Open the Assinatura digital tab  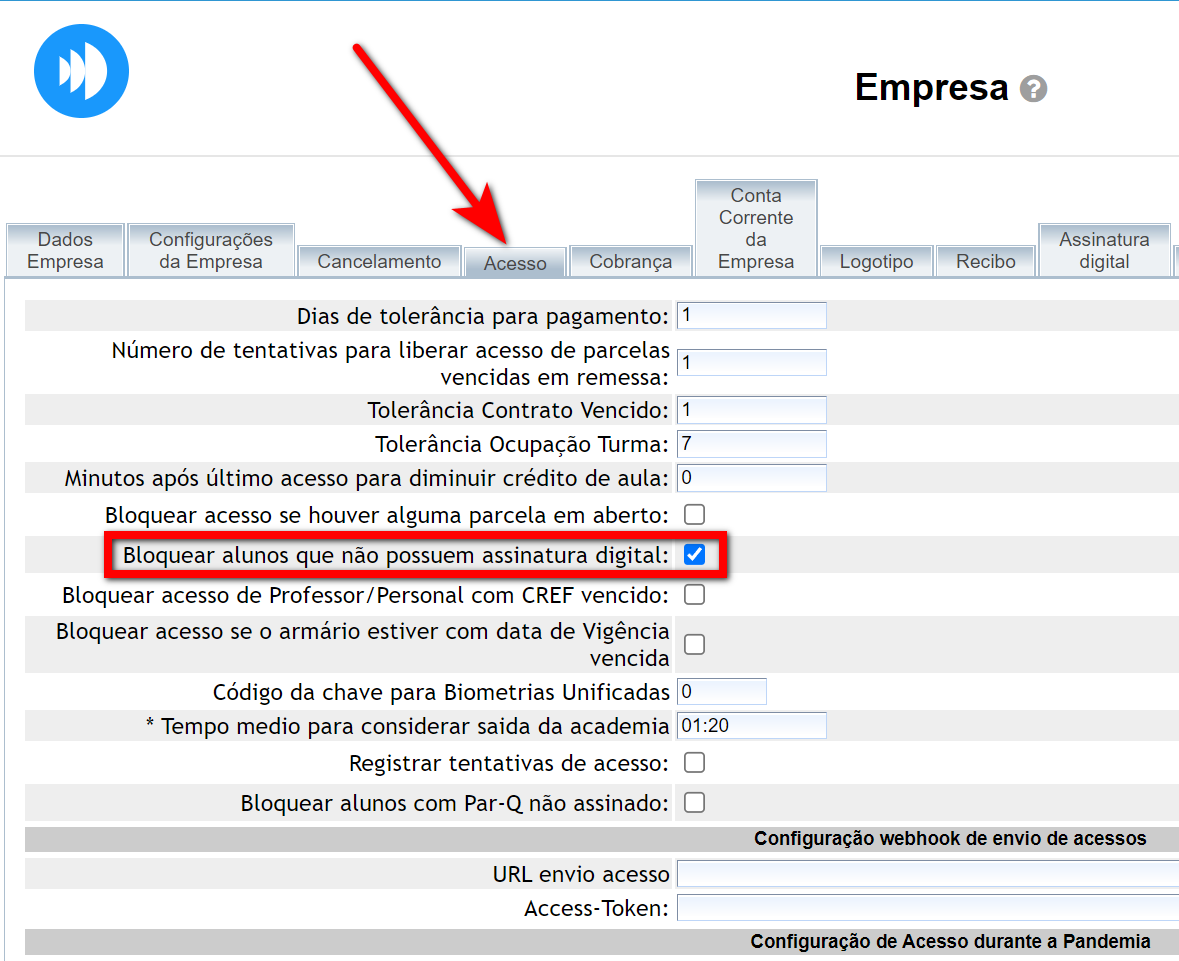[x=1104, y=250]
